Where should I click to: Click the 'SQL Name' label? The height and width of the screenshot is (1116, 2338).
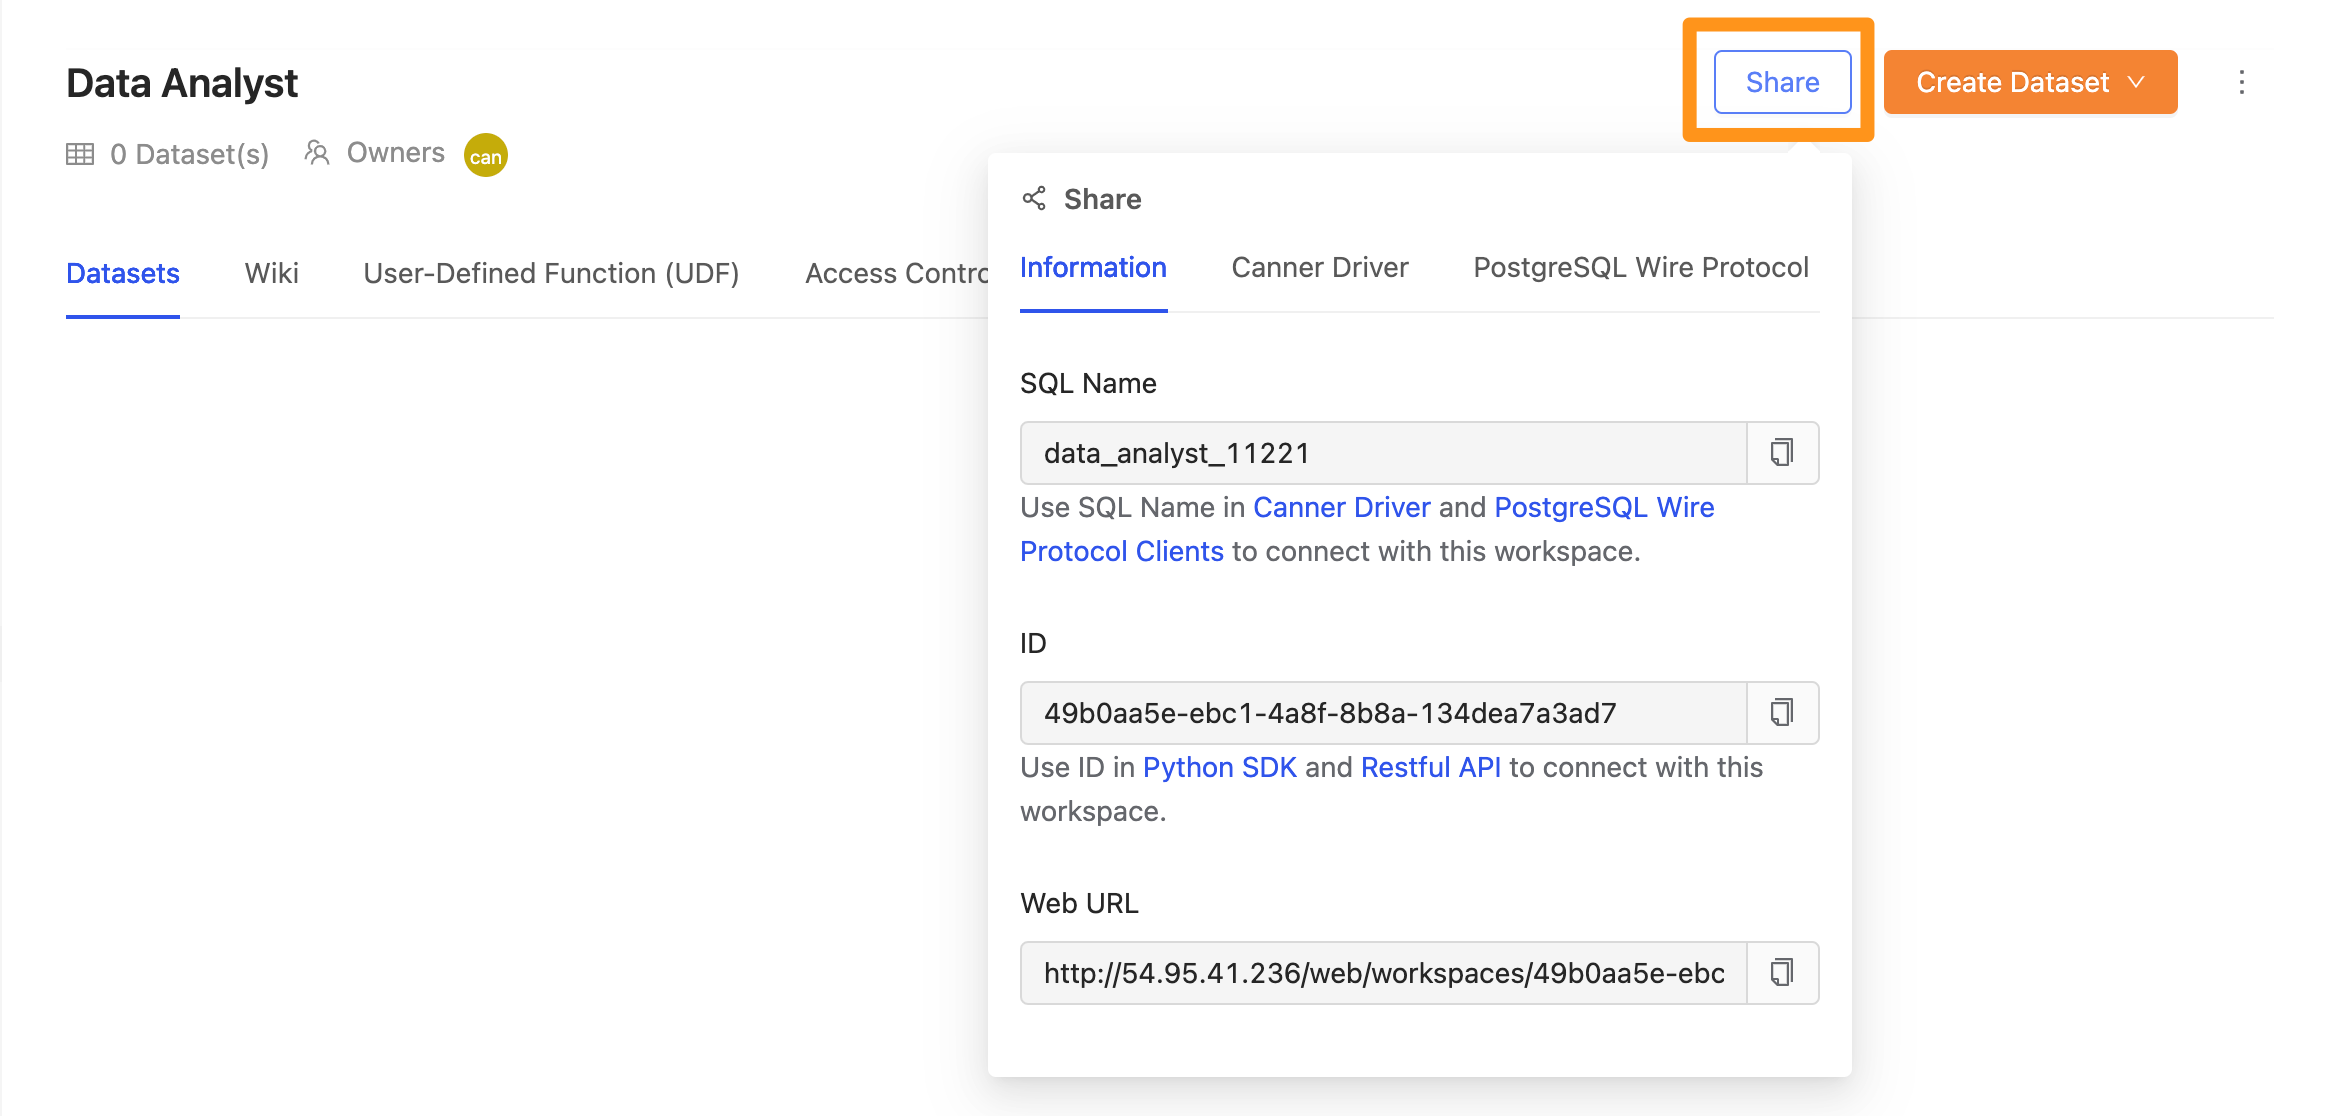coord(1088,384)
